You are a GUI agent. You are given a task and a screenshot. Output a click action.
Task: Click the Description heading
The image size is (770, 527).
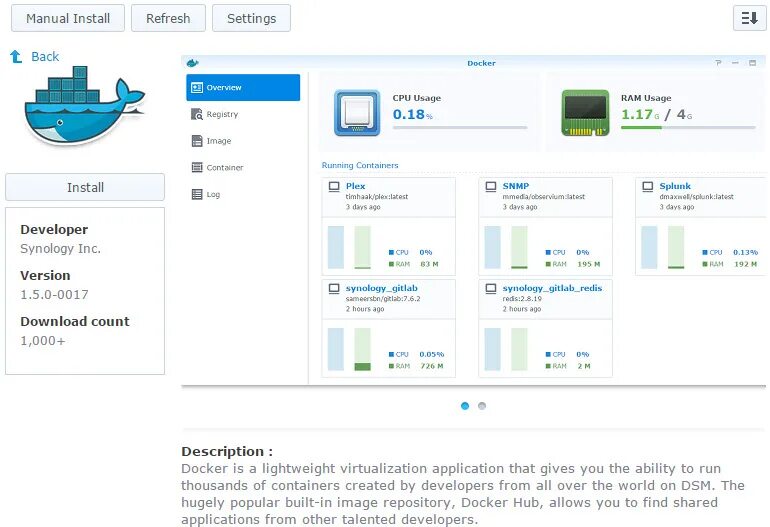(x=227, y=451)
